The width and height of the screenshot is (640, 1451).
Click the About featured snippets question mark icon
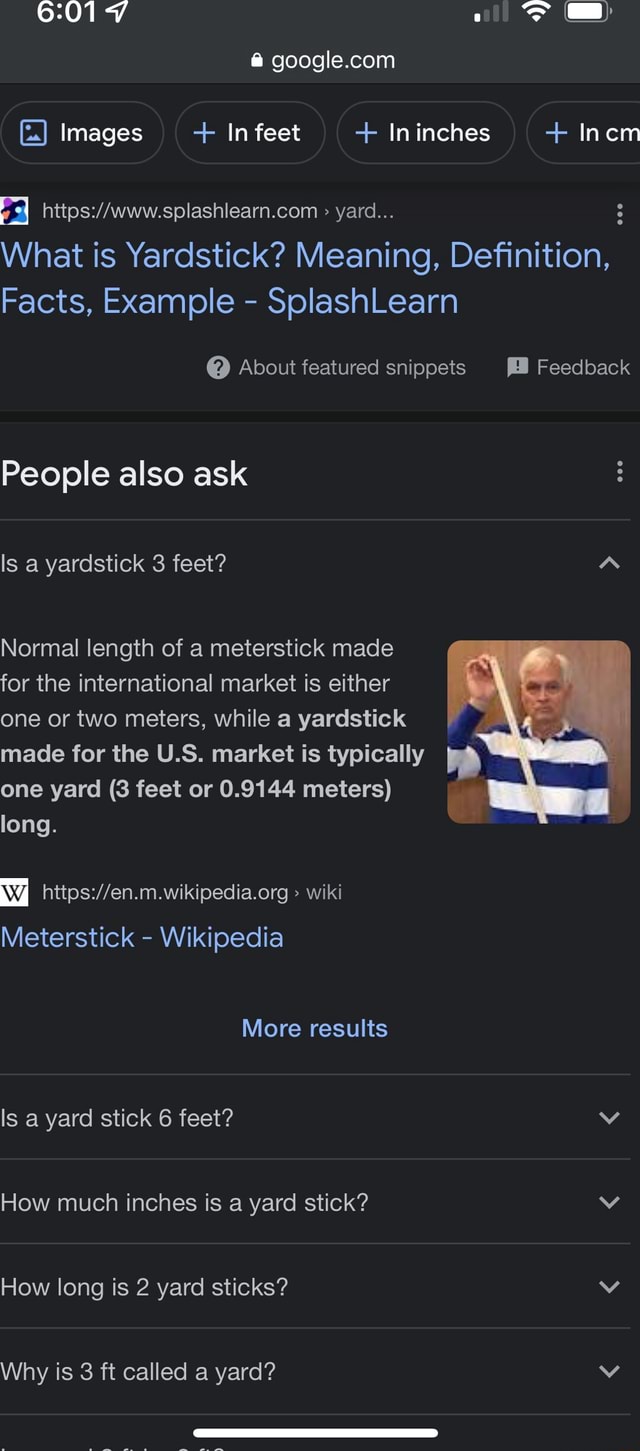click(217, 367)
